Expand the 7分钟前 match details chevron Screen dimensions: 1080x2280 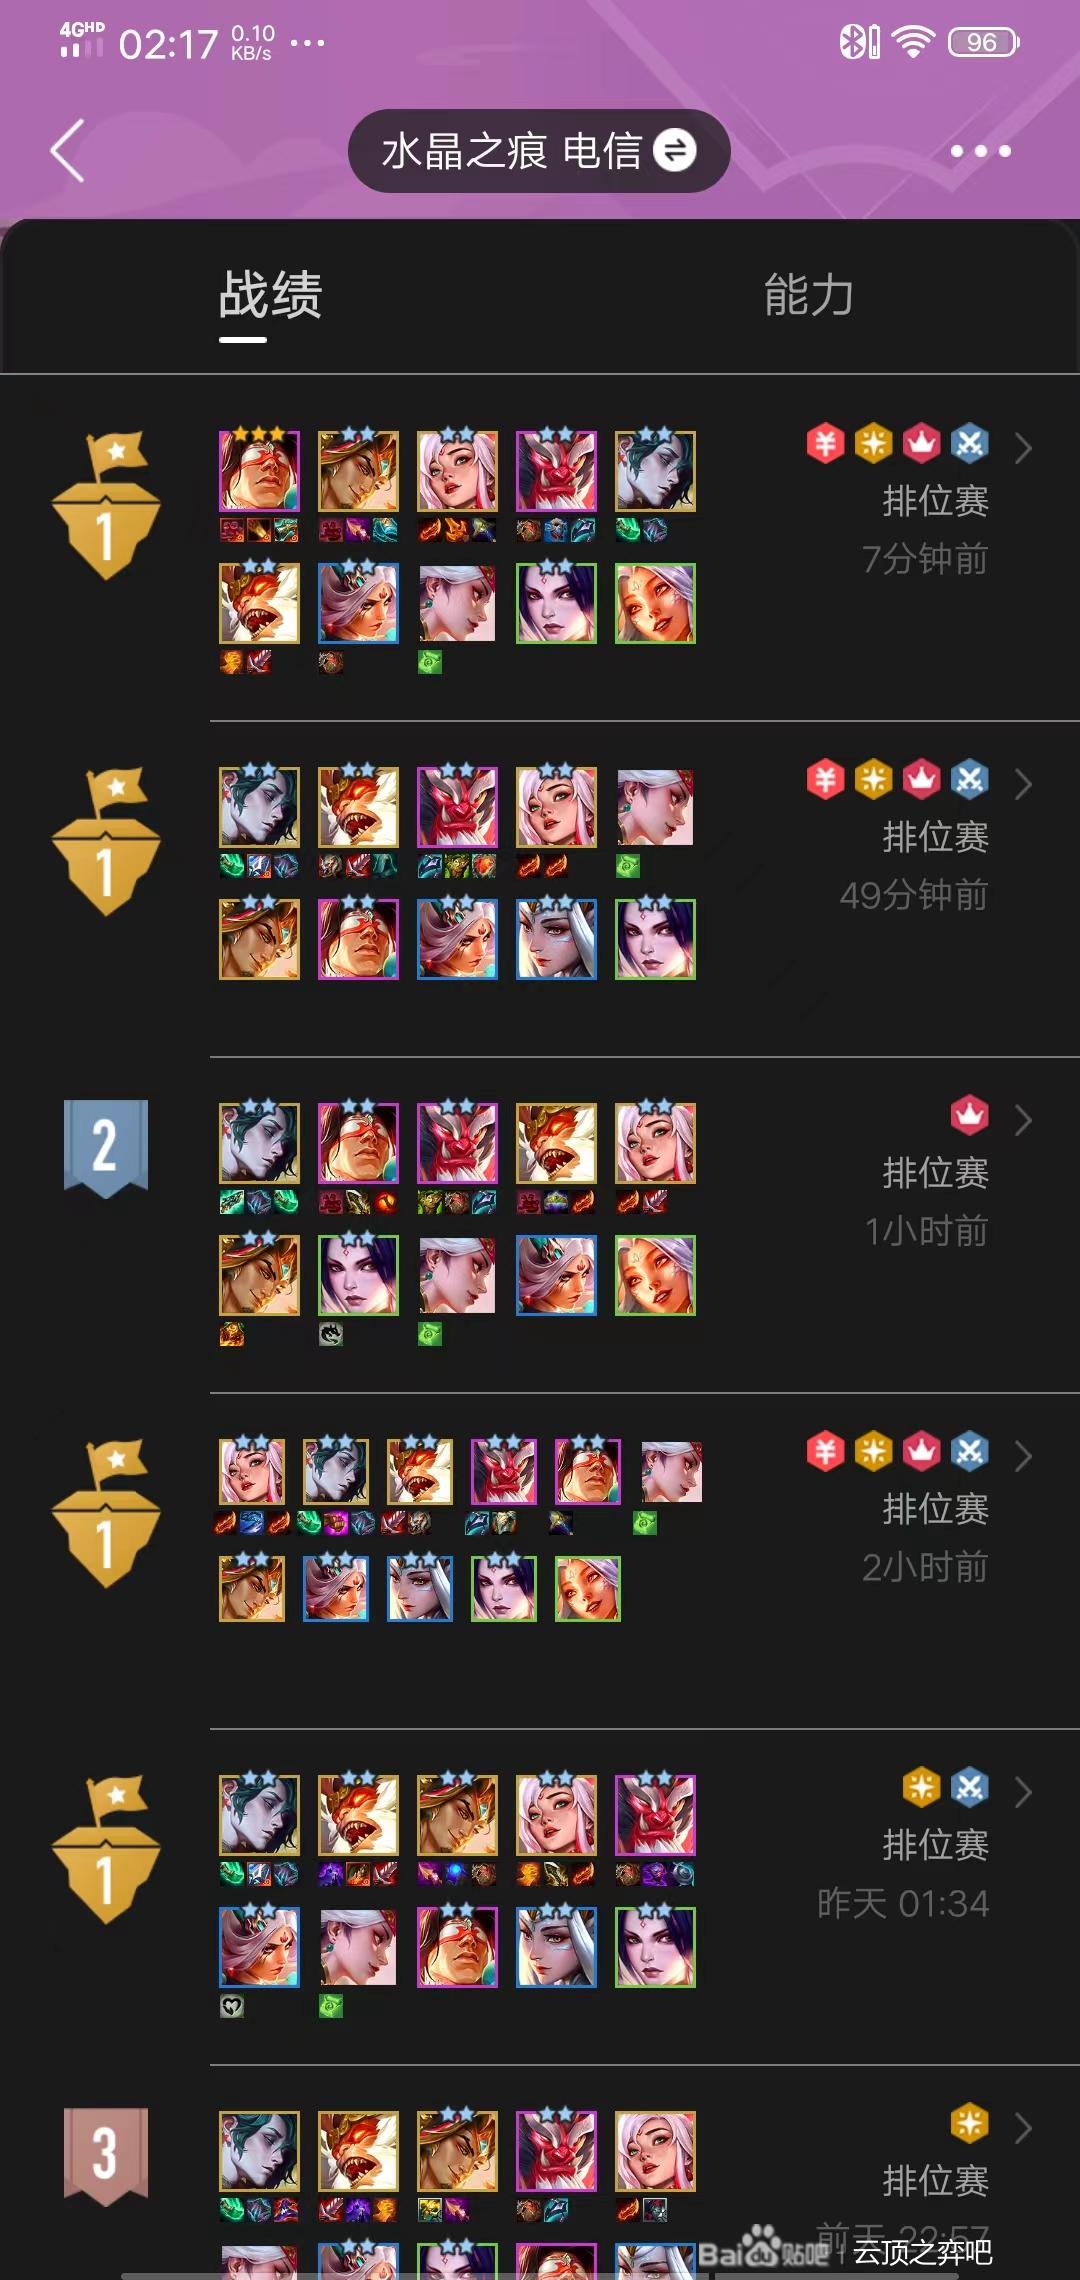1023,448
